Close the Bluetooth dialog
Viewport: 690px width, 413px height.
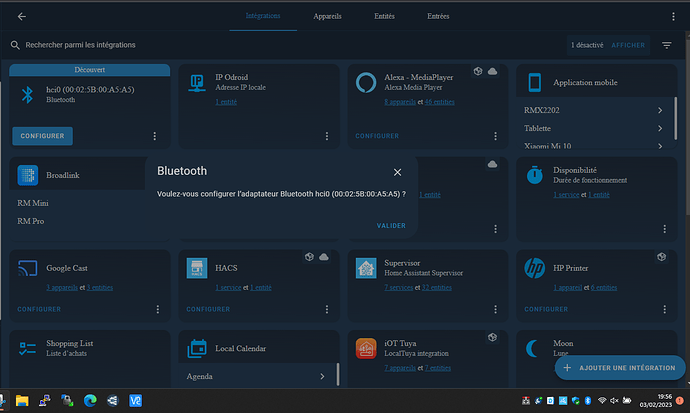pyautogui.click(x=397, y=172)
